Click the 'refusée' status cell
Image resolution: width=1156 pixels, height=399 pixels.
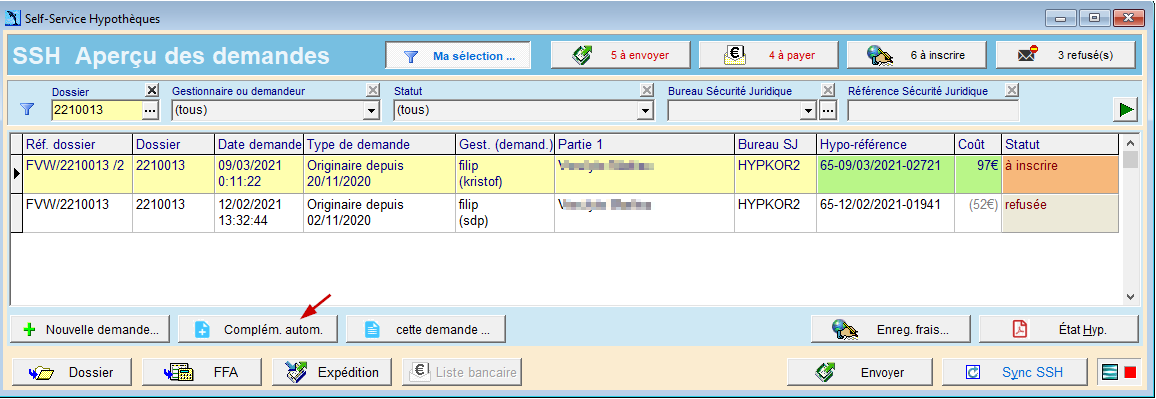pos(1060,213)
